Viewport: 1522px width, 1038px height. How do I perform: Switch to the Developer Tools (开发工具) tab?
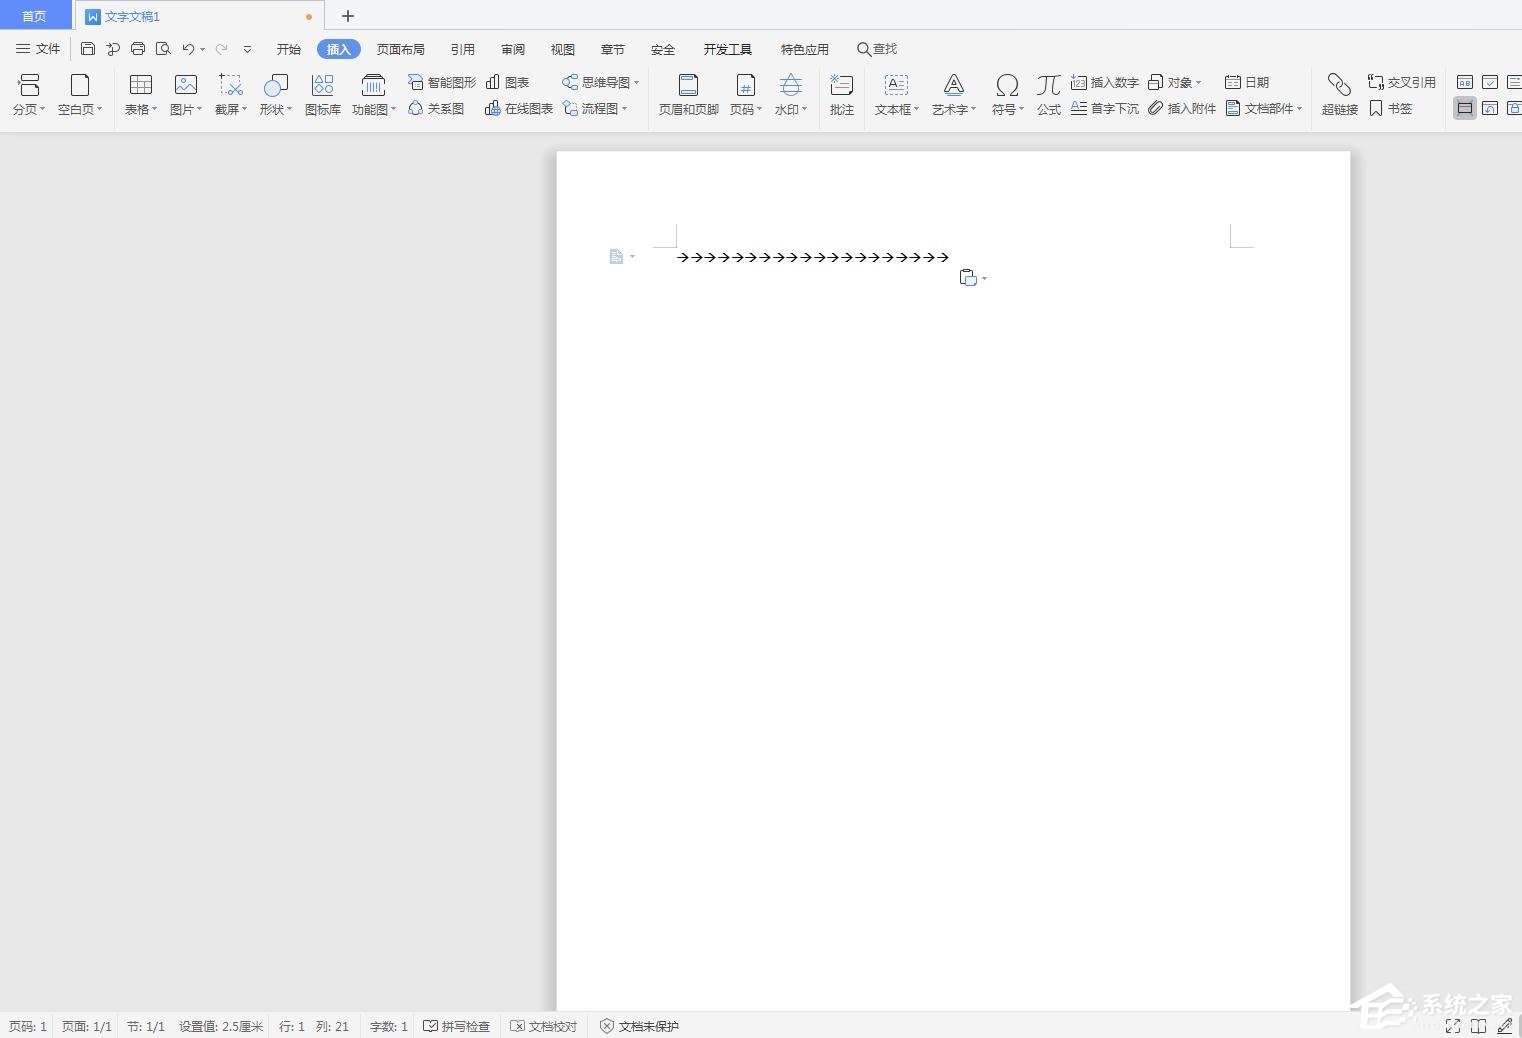[x=728, y=49]
